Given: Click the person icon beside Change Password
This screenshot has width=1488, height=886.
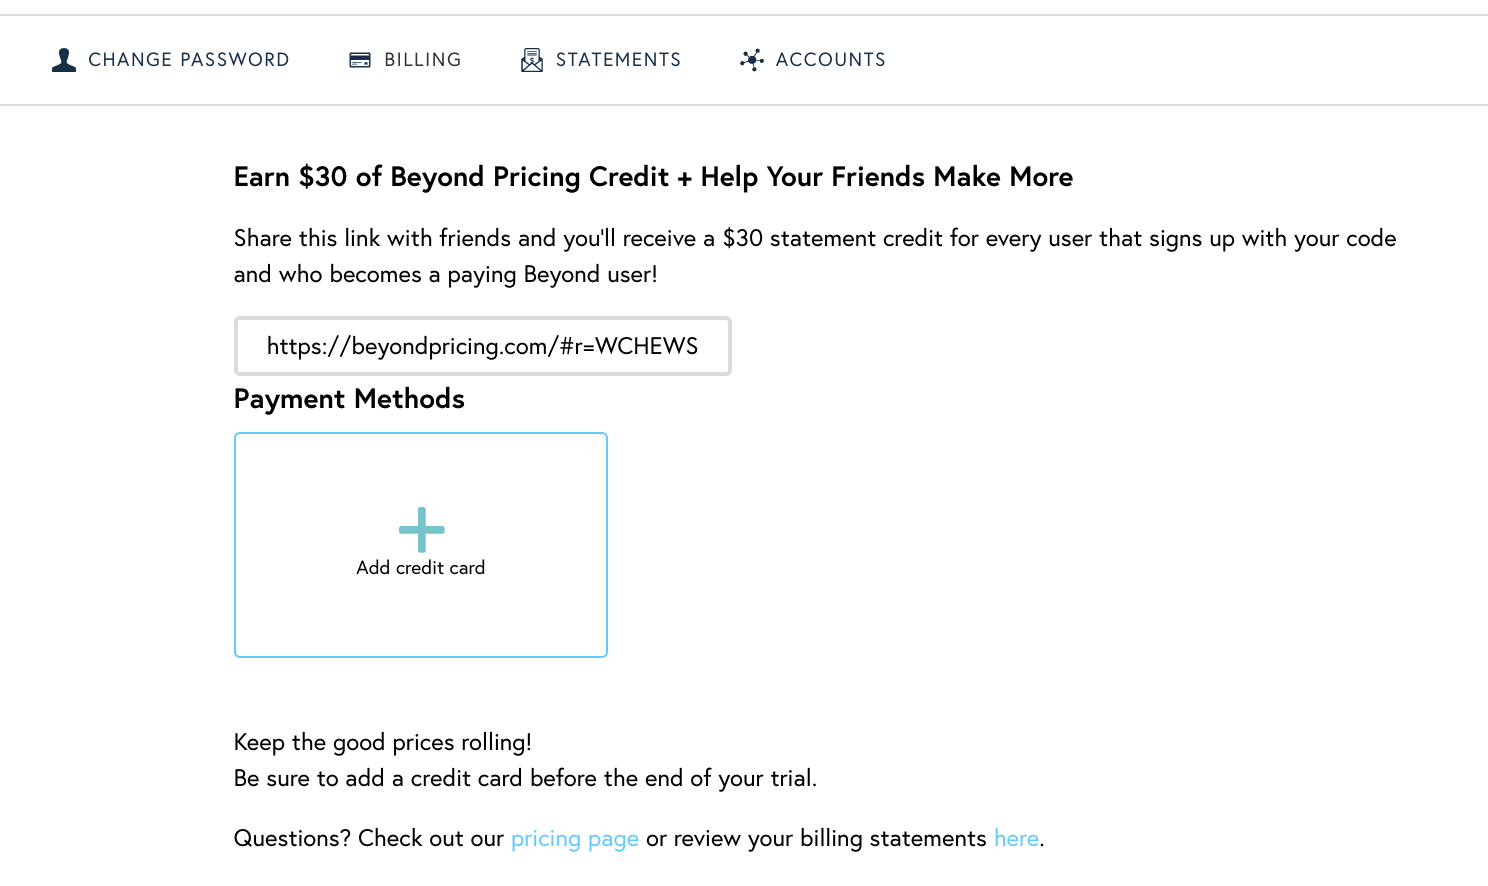Looking at the screenshot, I should pyautogui.click(x=64, y=60).
